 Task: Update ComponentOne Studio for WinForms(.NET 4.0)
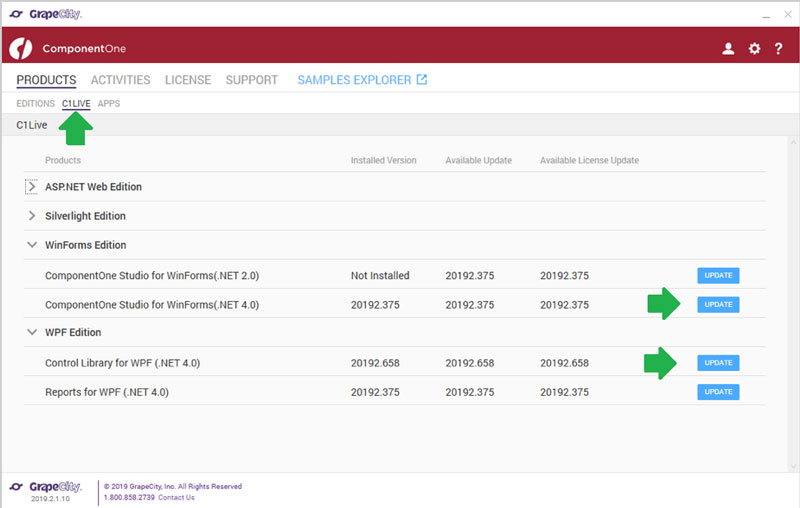click(718, 304)
